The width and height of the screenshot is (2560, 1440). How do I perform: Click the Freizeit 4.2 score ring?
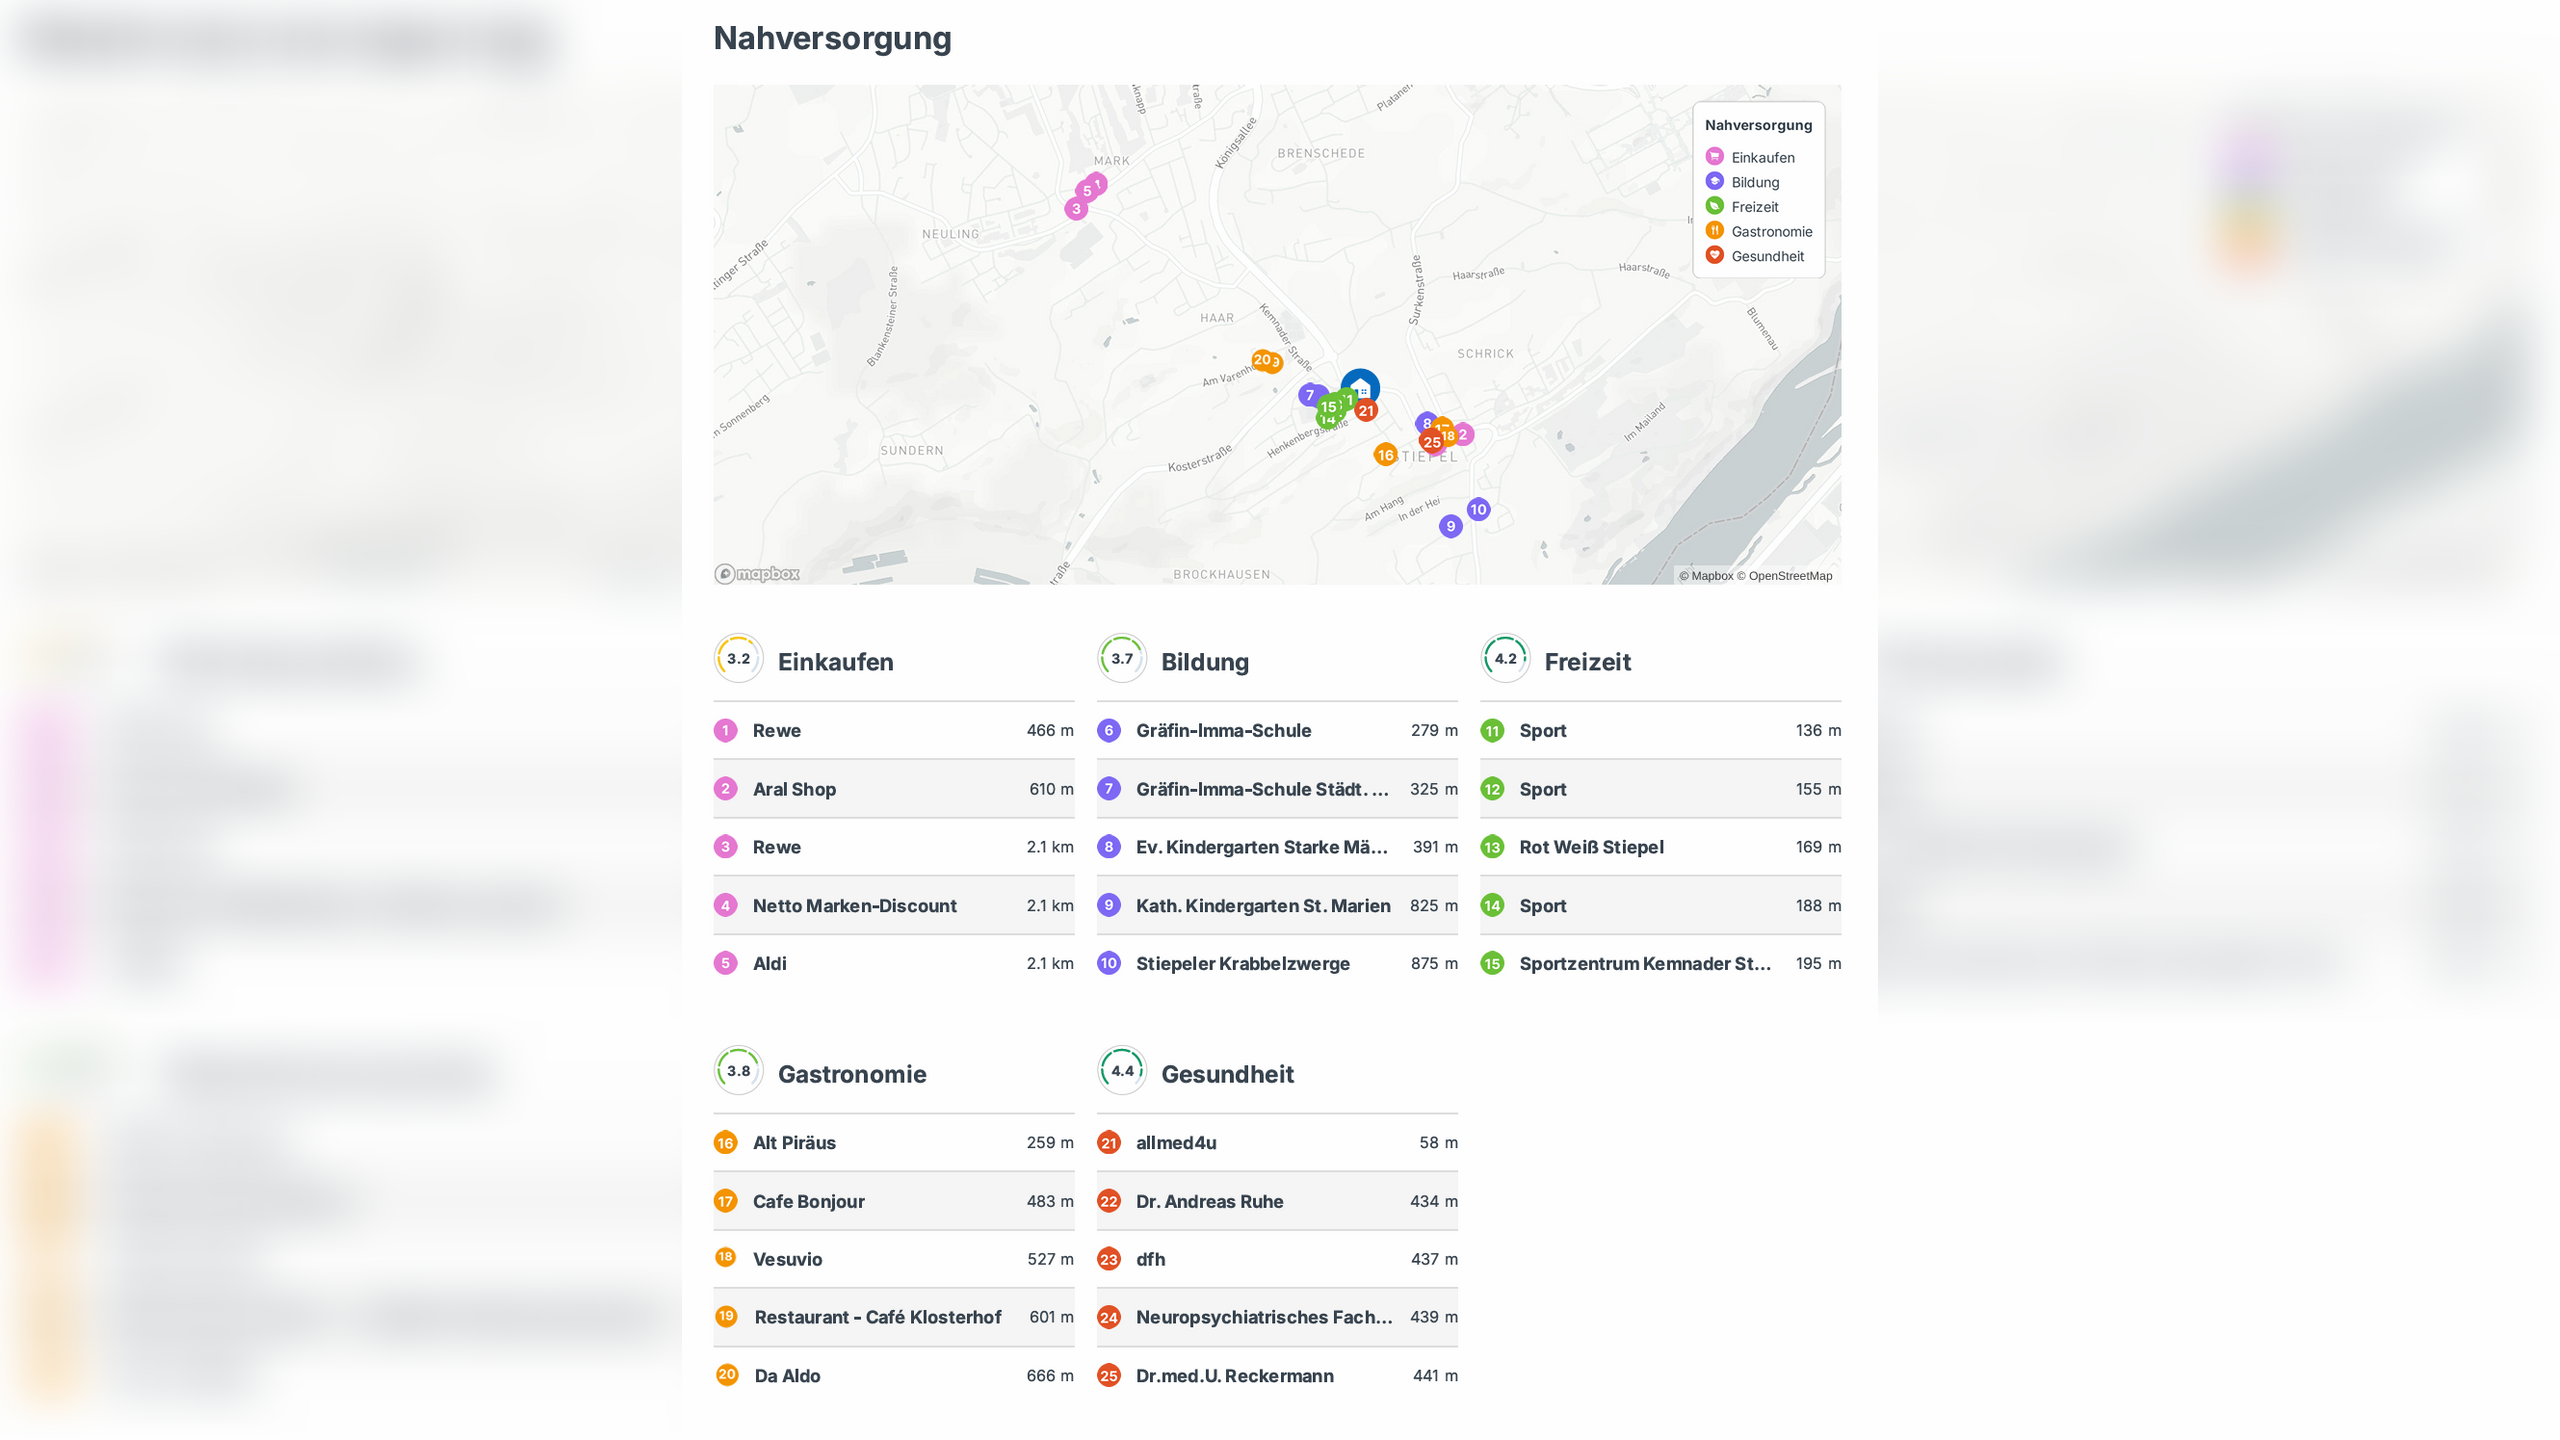[1504, 659]
